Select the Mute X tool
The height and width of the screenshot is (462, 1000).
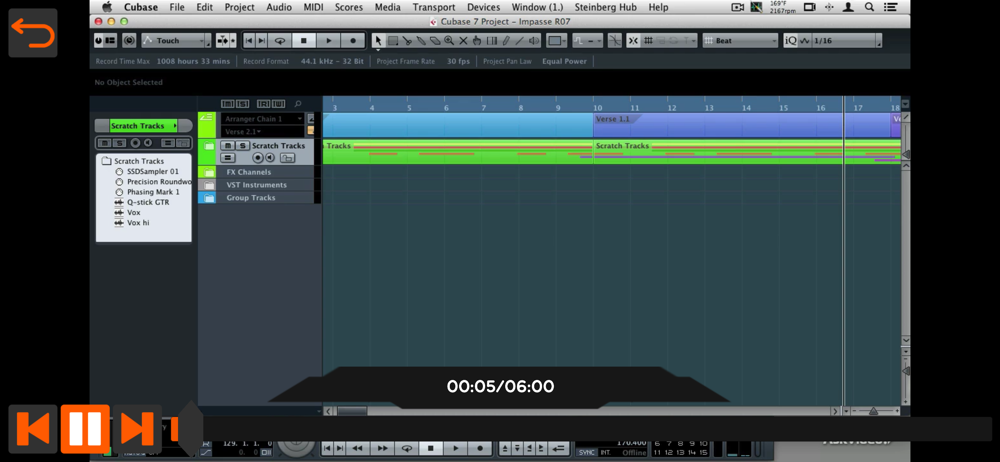point(463,40)
